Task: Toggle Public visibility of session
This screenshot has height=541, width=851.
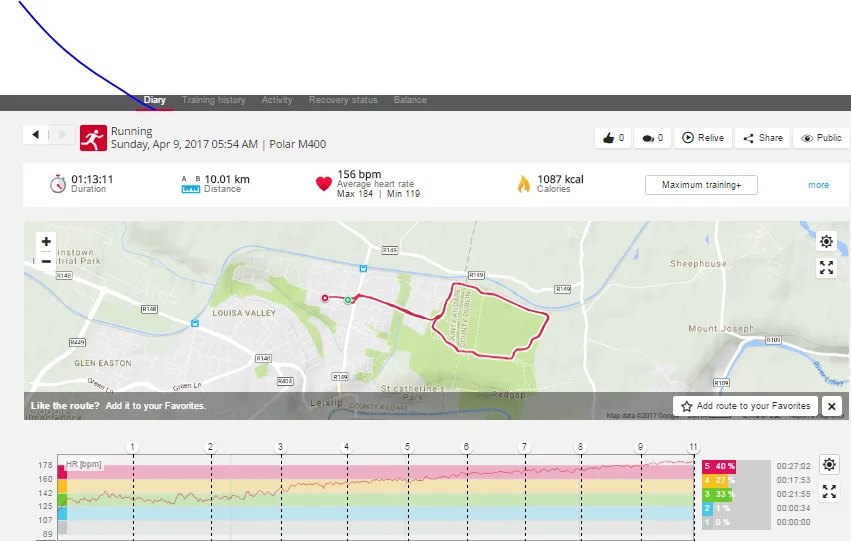Action: pyautogui.click(x=821, y=138)
